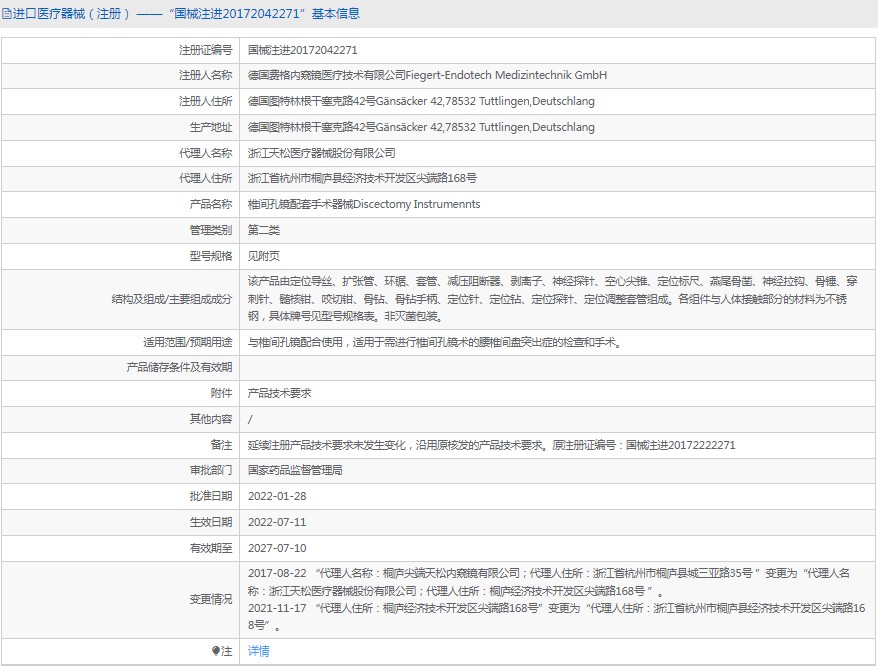Click the 生产地址 production address value
Screen dimensions: 878x667
[420, 127]
